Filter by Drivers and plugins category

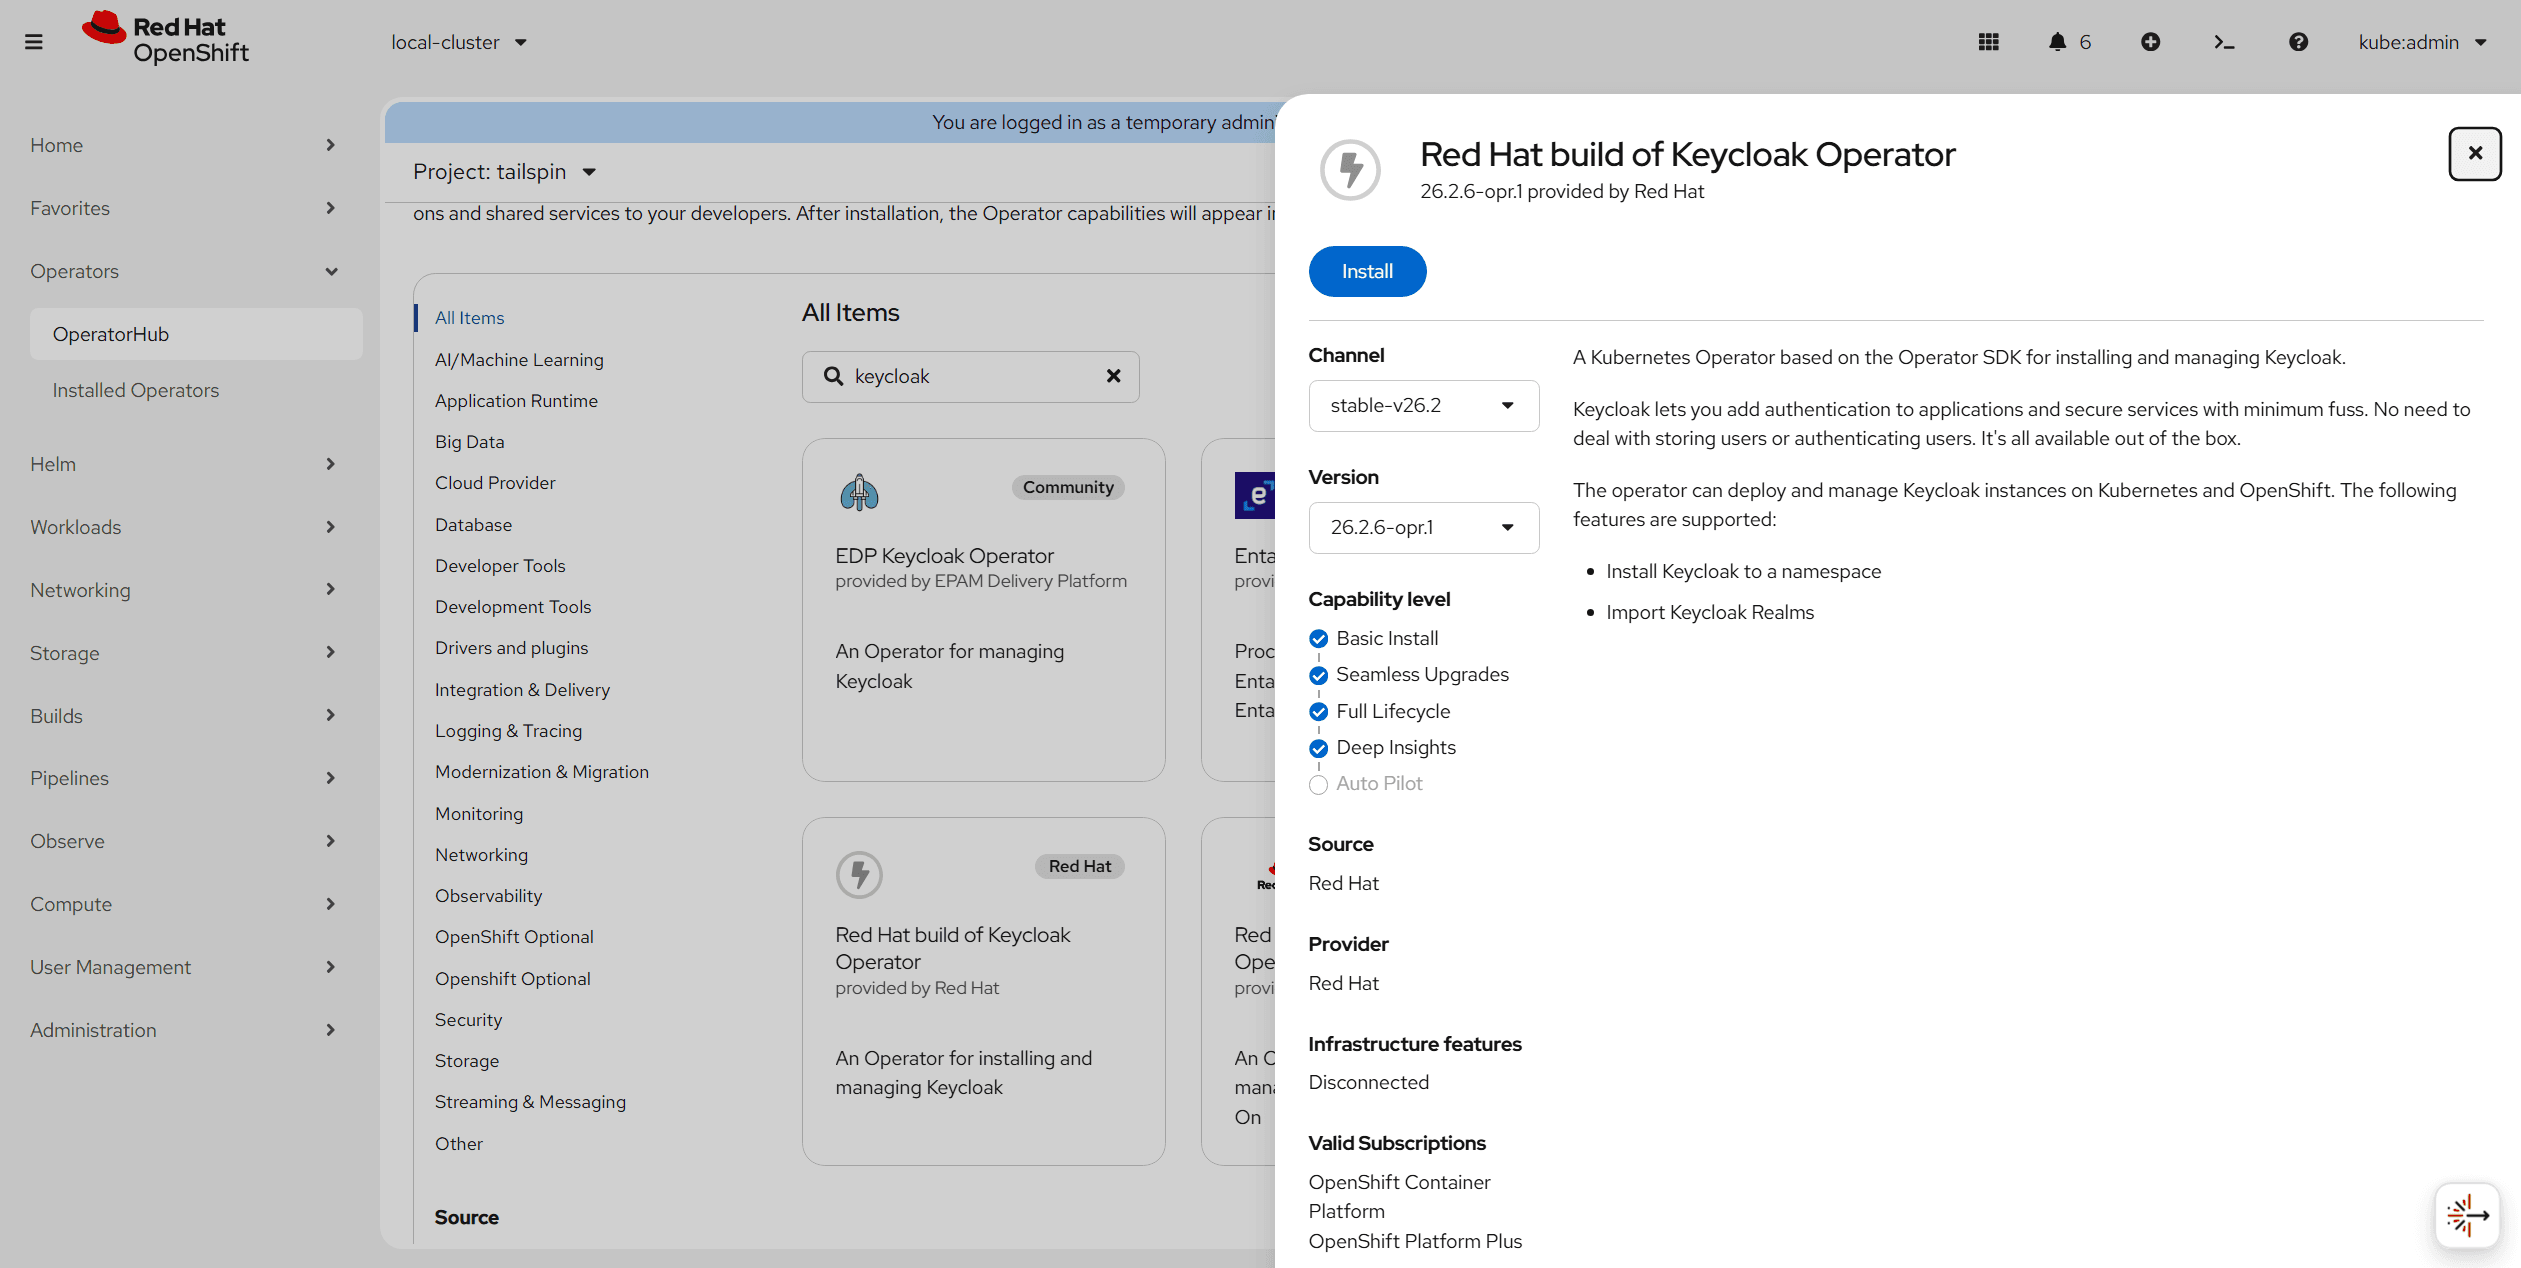(x=511, y=648)
